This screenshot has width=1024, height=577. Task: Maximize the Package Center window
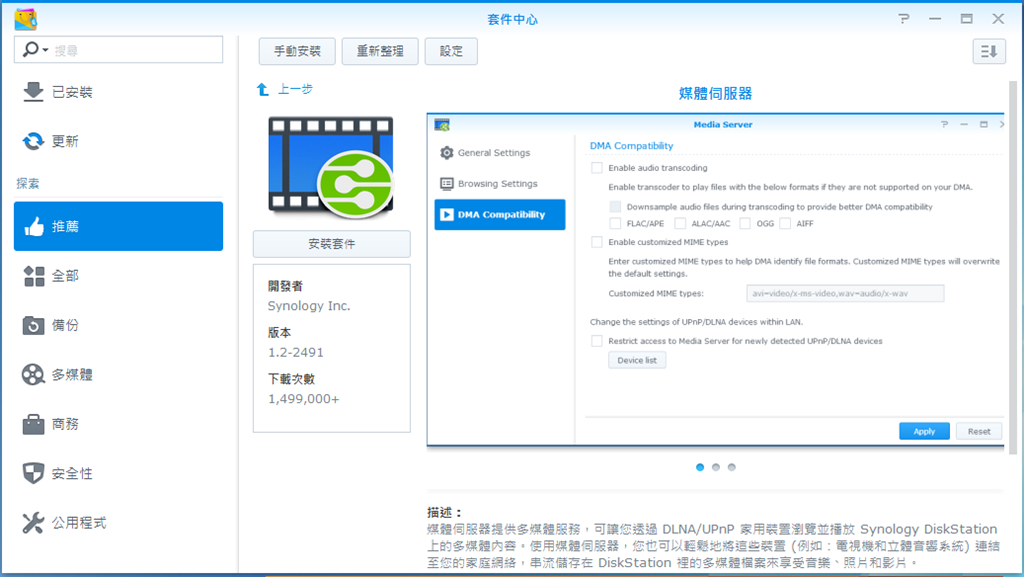pos(967,19)
